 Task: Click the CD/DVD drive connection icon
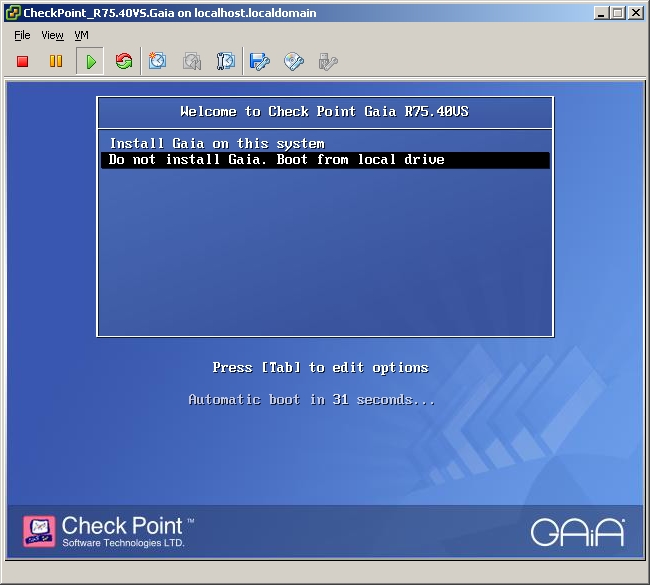[293, 61]
